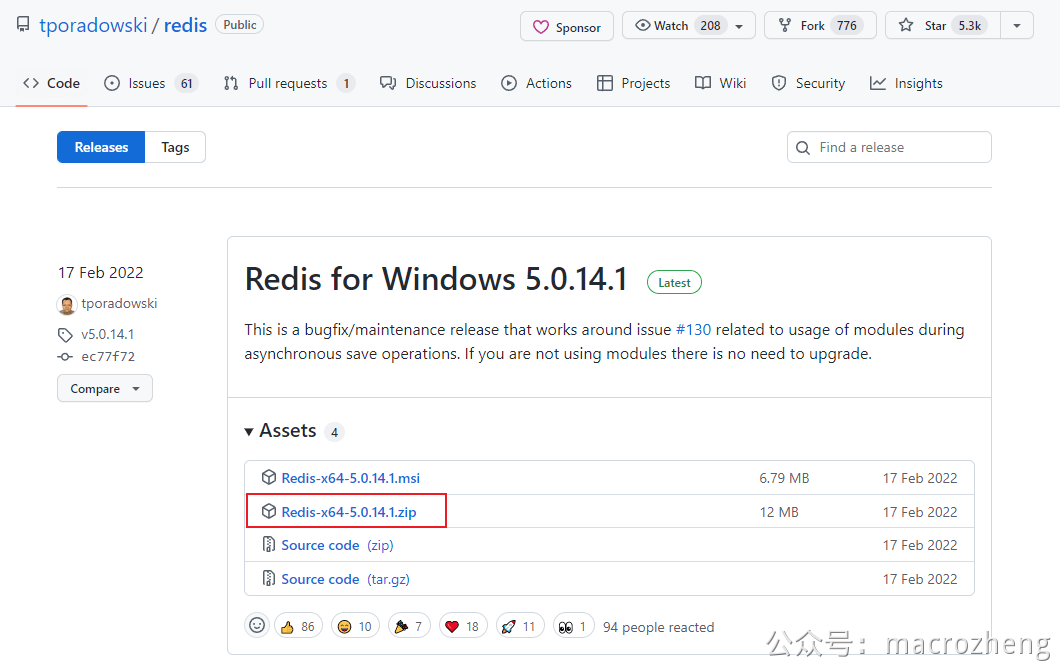Sponsor this repository
Viewport: 1060px width, 670px height.
[x=567, y=27]
